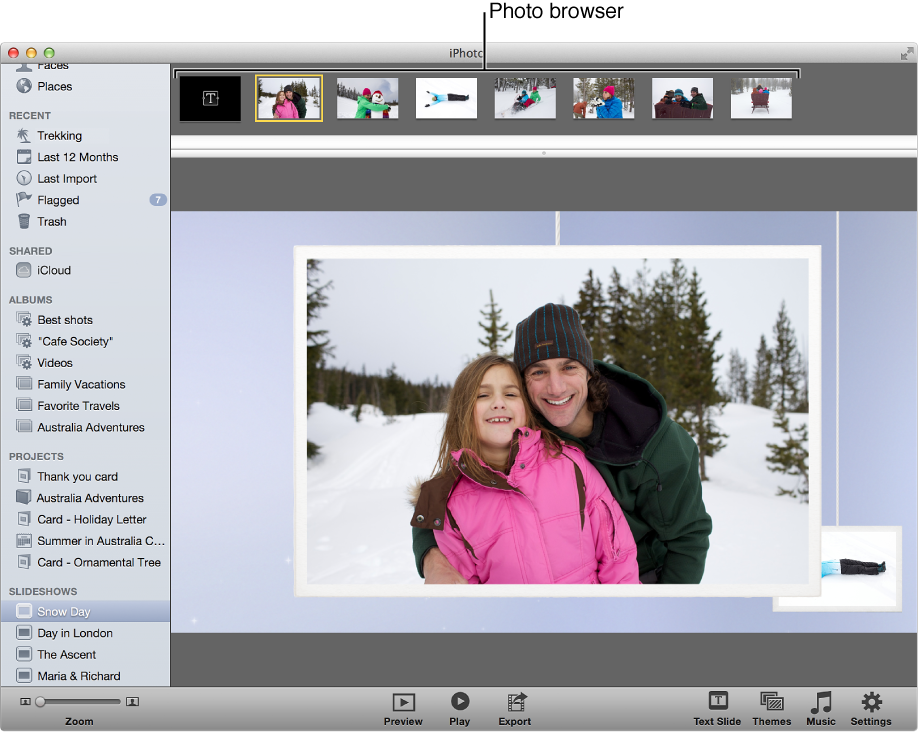Open the Flagged photos collection
Screen dimensions: 918x732
pos(64,199)
